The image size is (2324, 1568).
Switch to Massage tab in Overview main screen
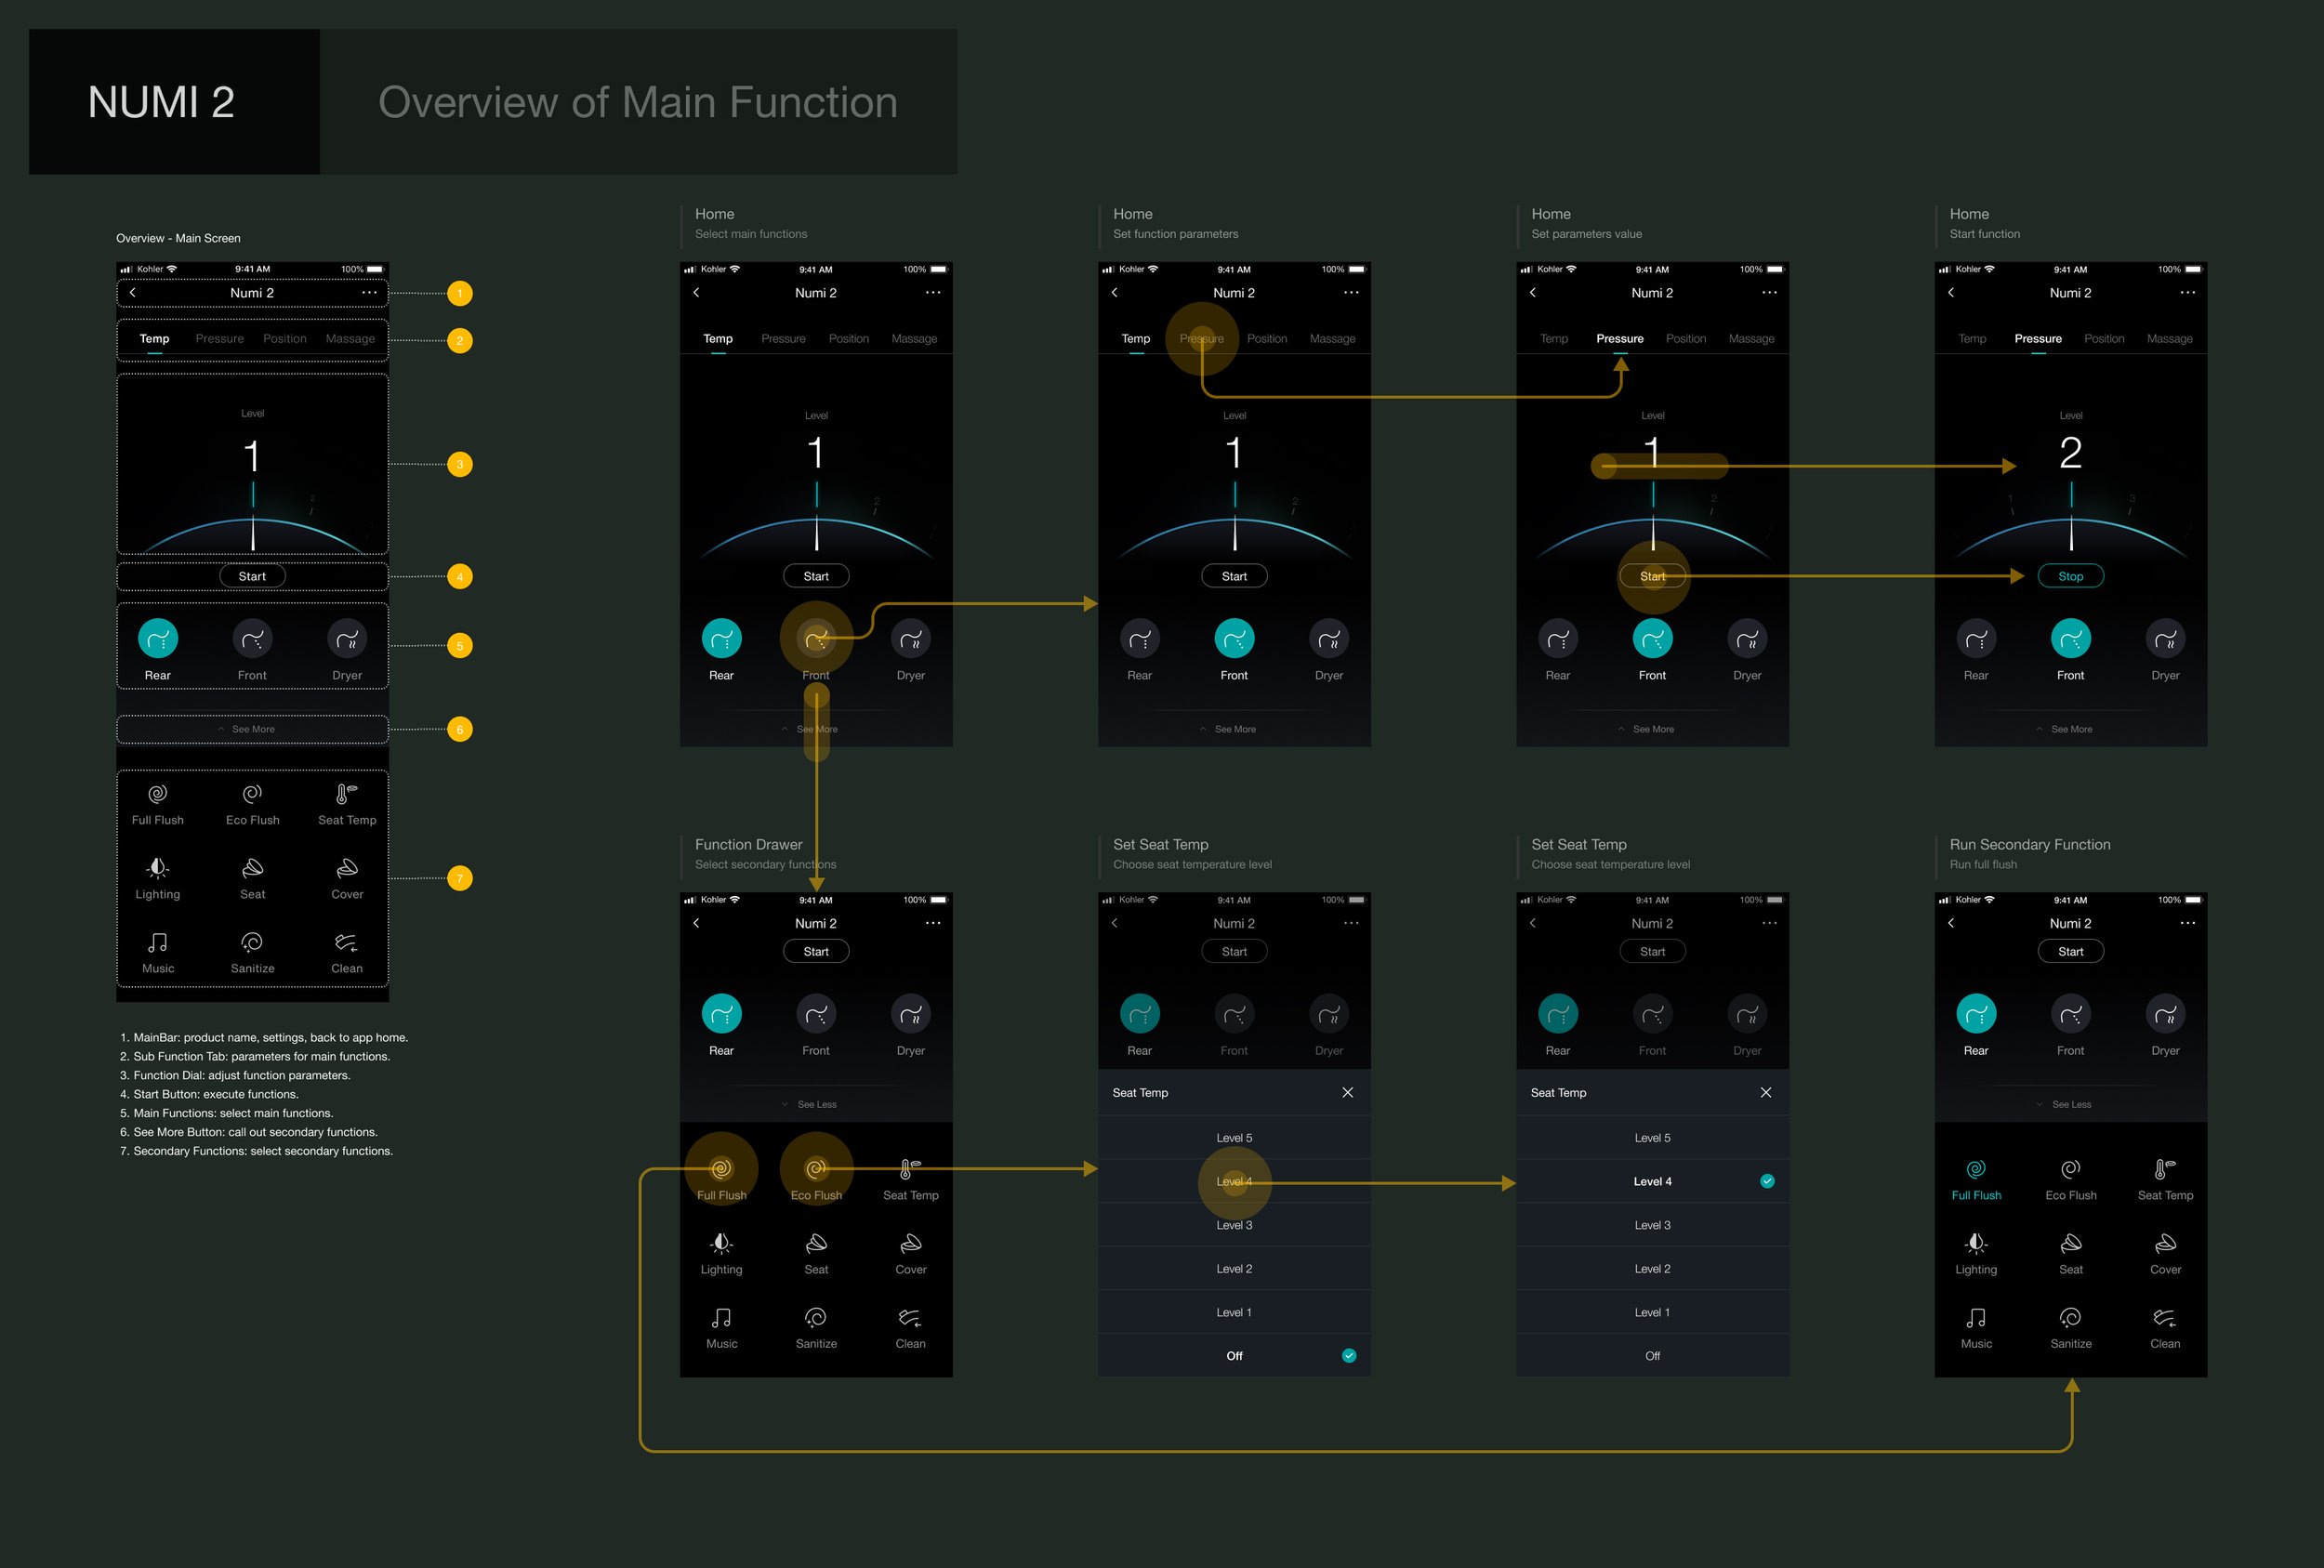pyautogui.click(x=350, y=339)
